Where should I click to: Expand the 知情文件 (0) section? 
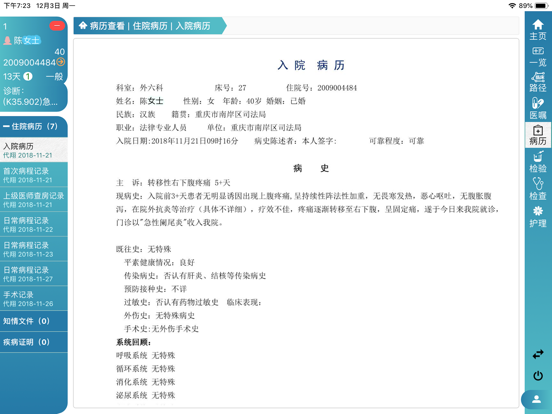tap(34, 321)
